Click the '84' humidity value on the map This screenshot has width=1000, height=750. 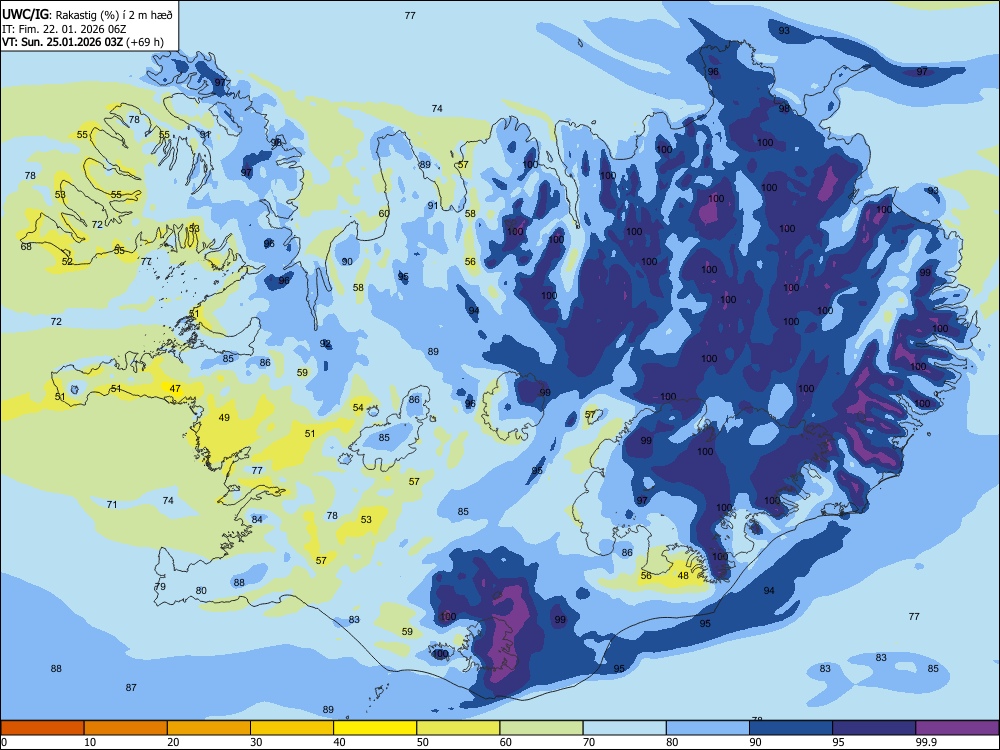pyautogui.click(x=257, y=519)
